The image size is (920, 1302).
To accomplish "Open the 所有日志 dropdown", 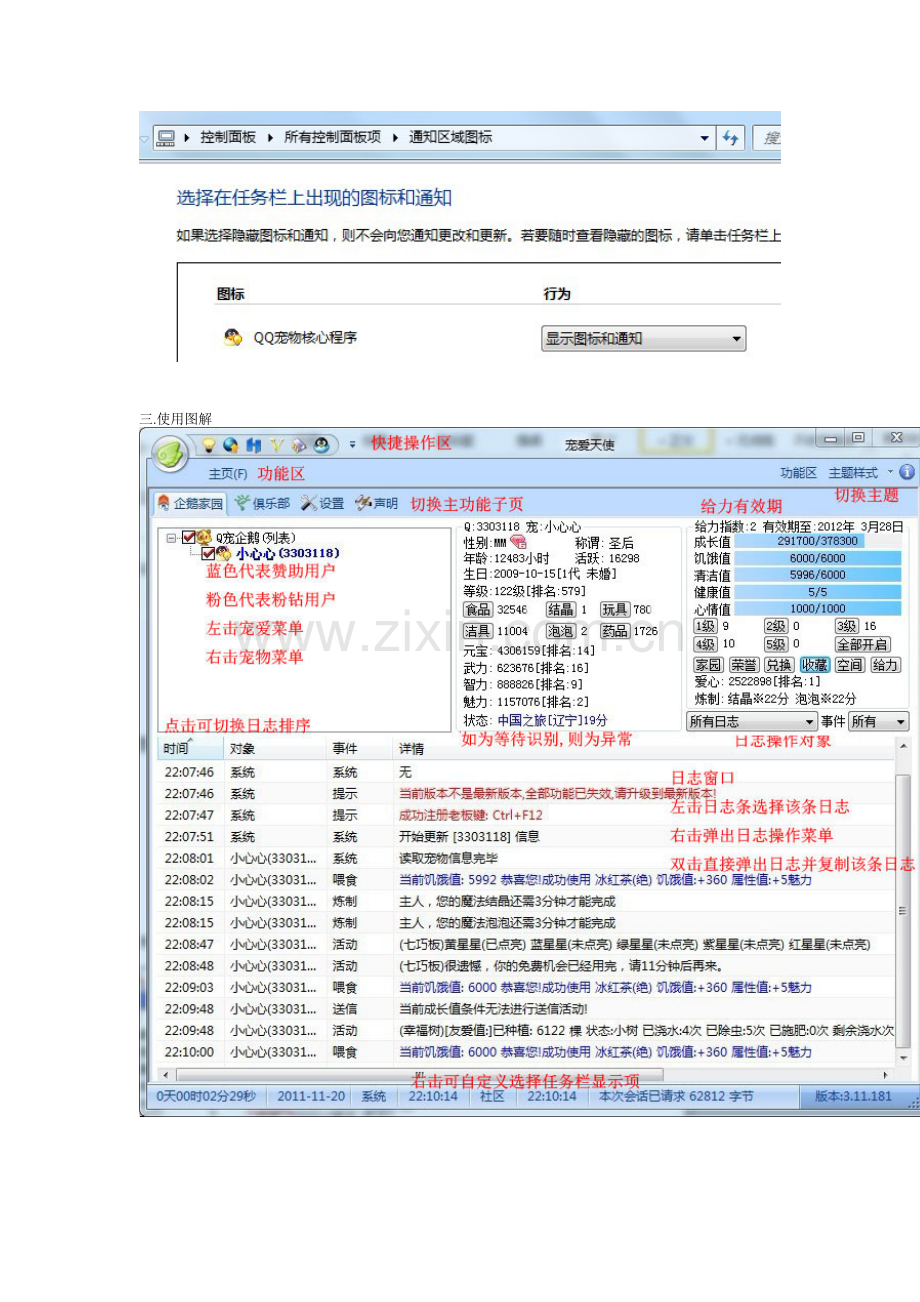I will click(x=752, y=721).
